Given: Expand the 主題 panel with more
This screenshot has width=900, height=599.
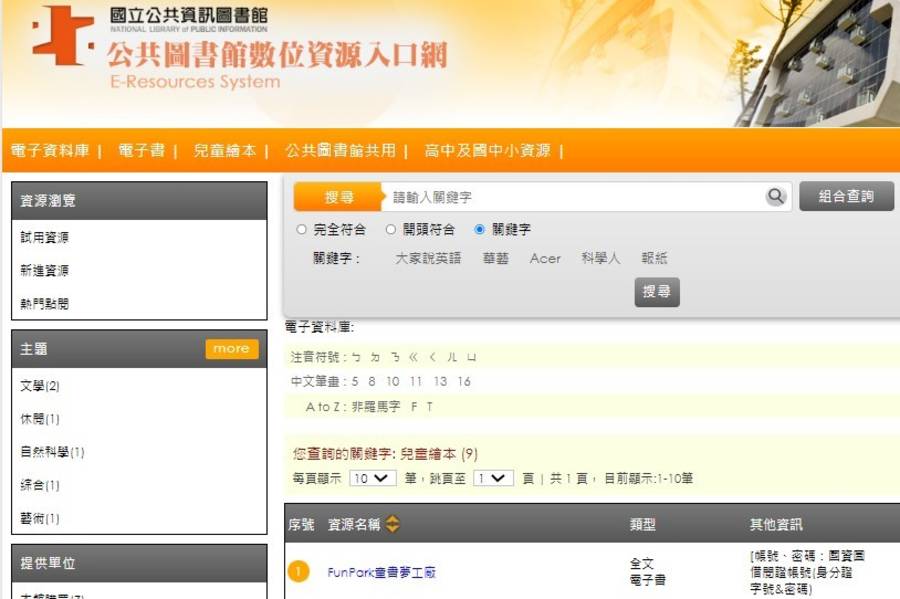Looking at the screenshot, I should tap(231, 348).
